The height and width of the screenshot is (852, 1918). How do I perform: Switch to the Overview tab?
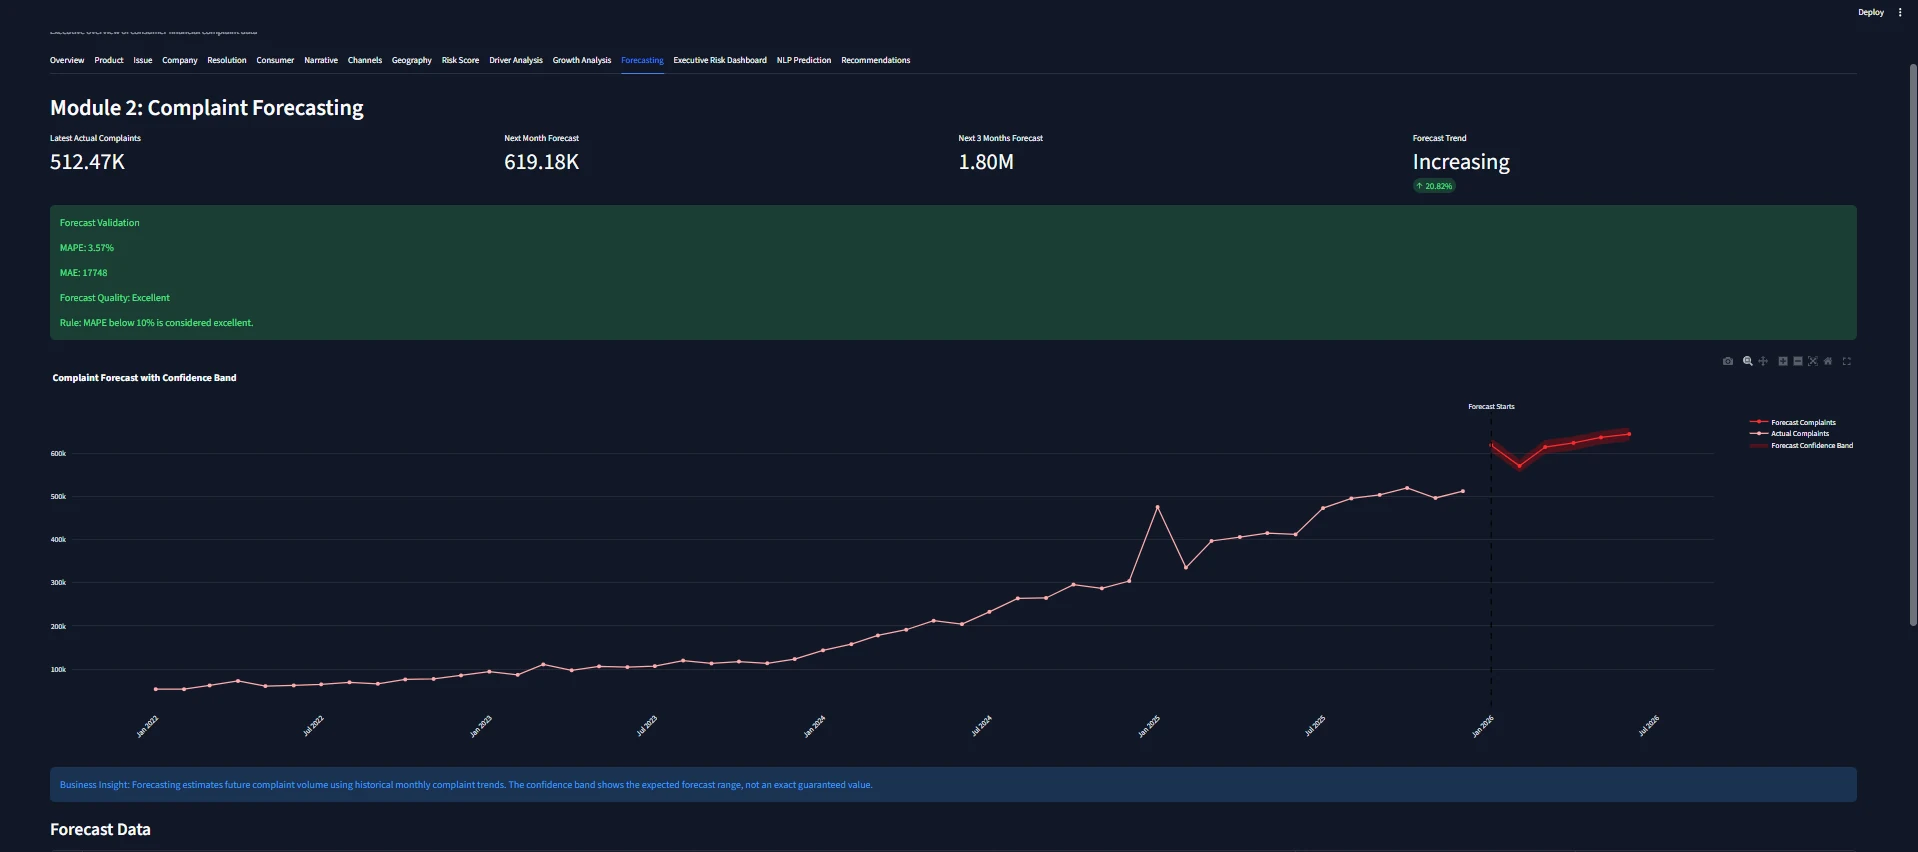click(x=67, y=60)
